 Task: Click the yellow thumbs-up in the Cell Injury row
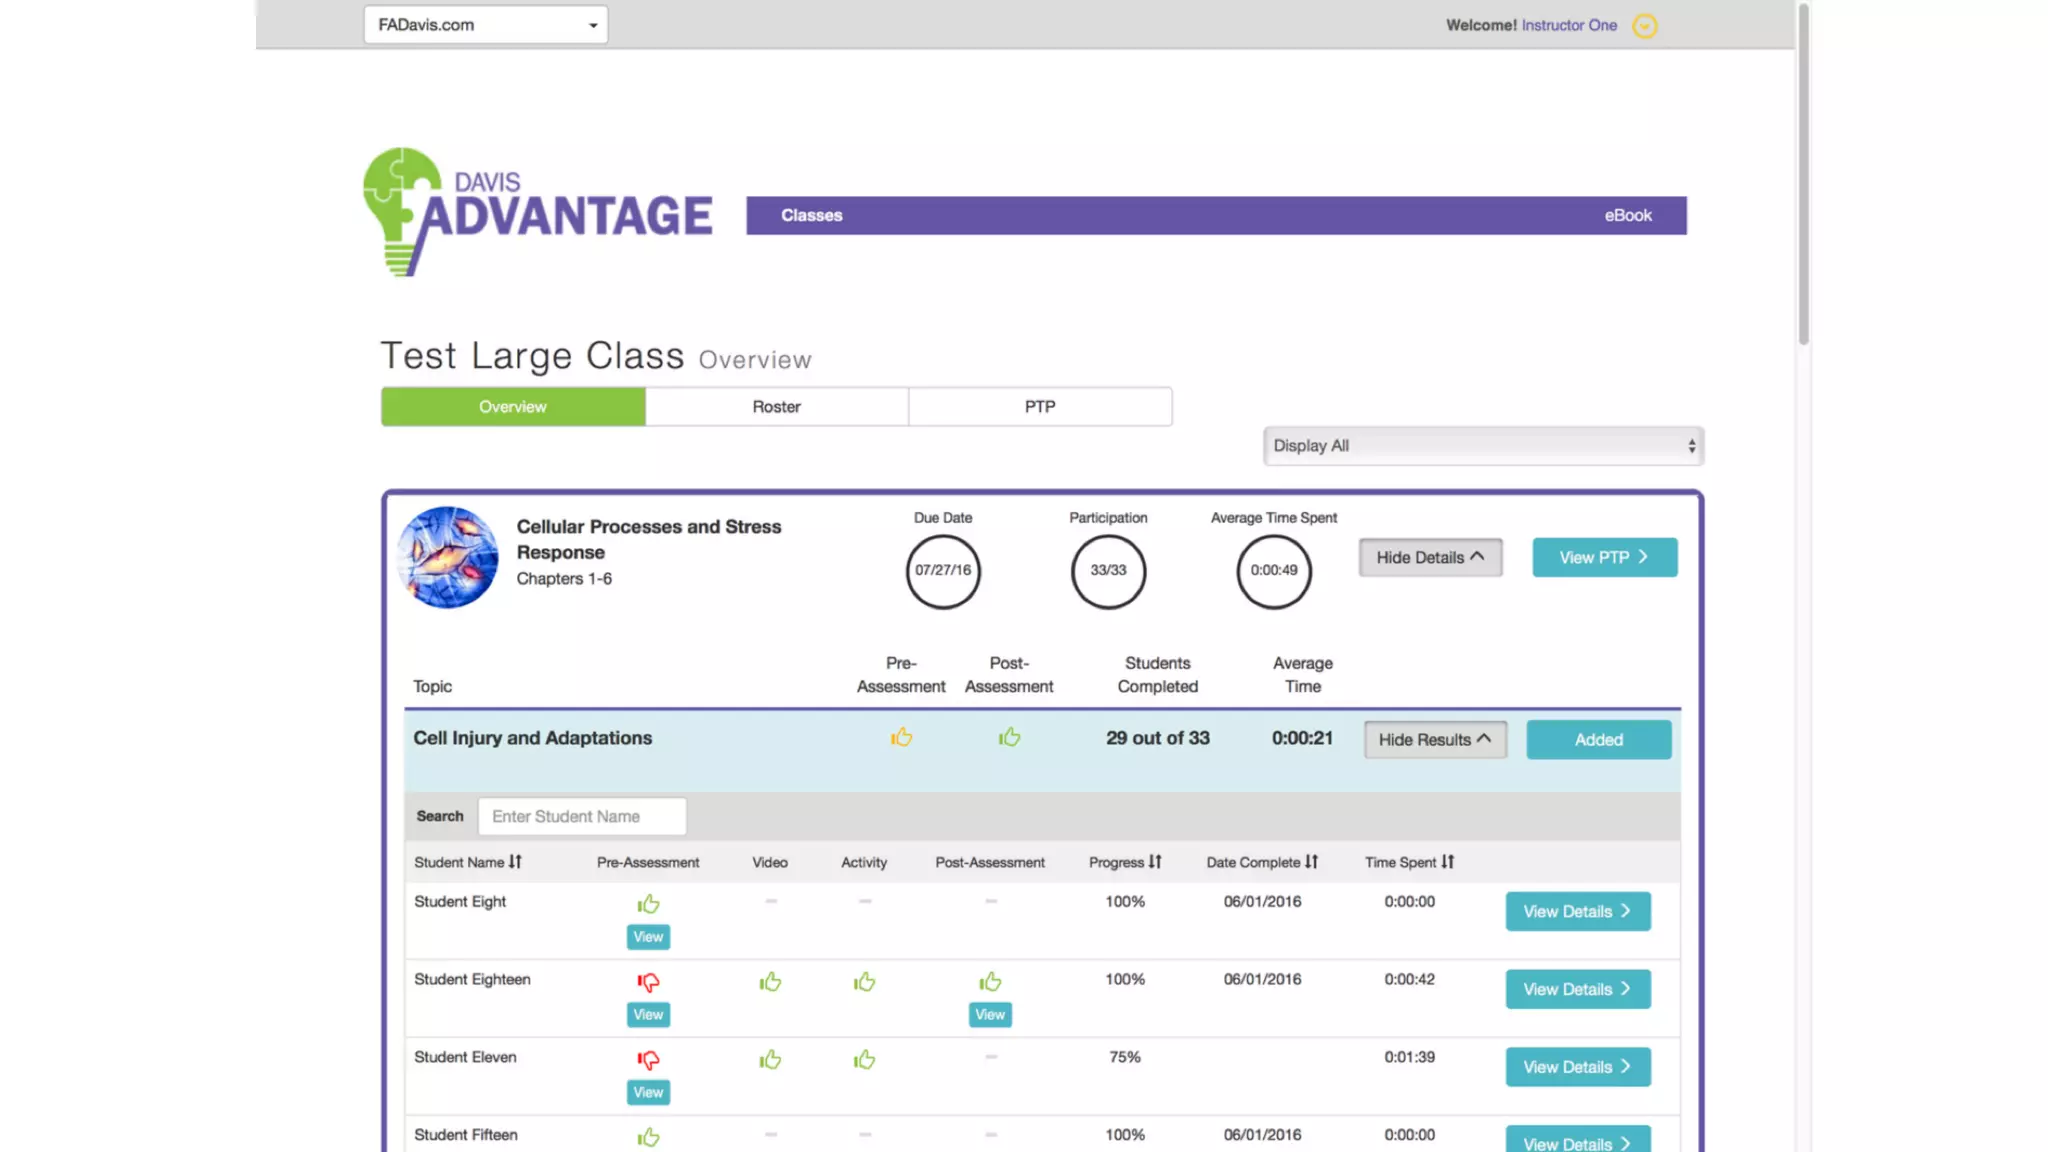(901, 738)
